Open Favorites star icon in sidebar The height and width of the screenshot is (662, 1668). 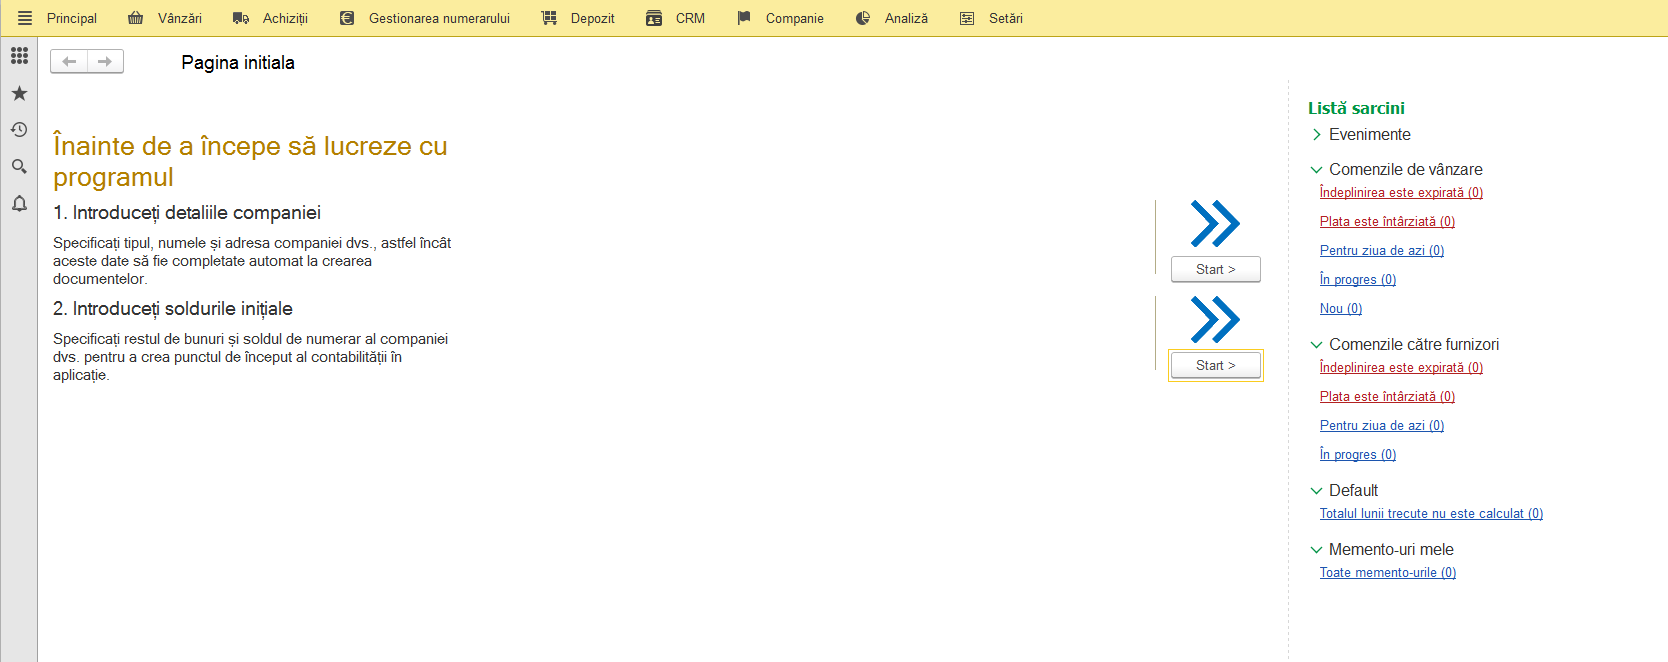(19, 93)
